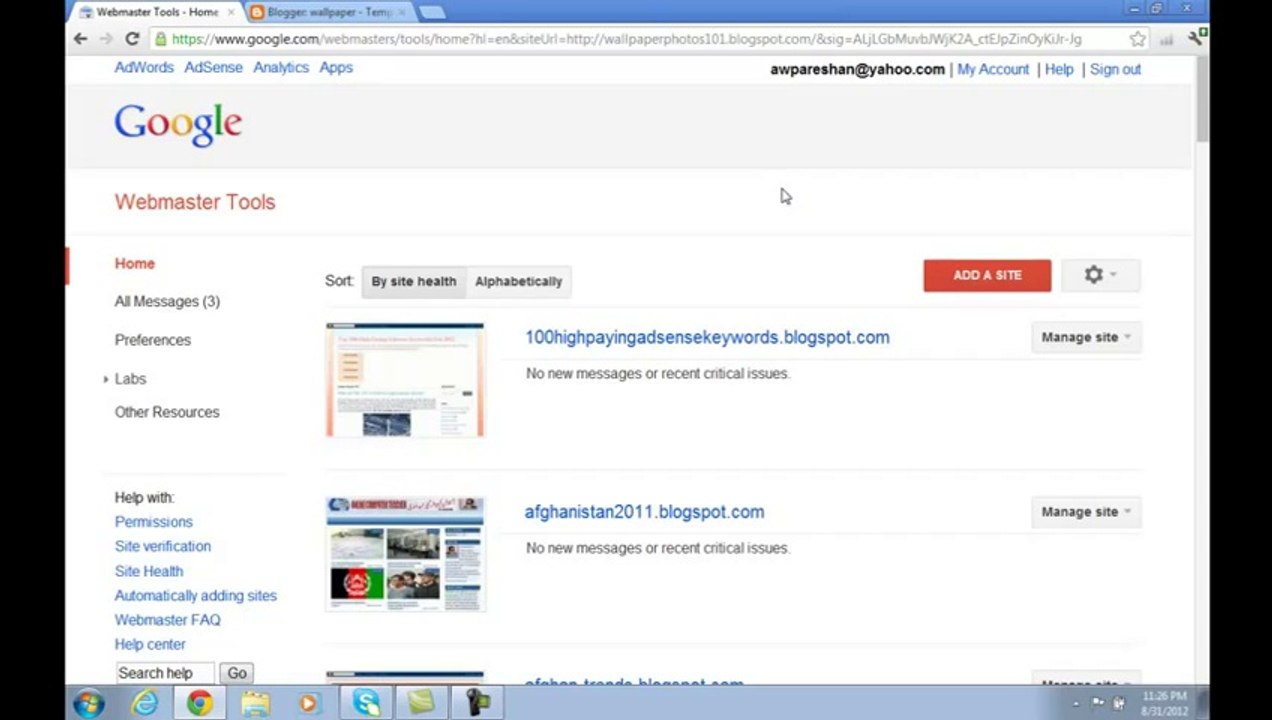
Task: Open the Analytics link
Action: [x=281, y=67]
